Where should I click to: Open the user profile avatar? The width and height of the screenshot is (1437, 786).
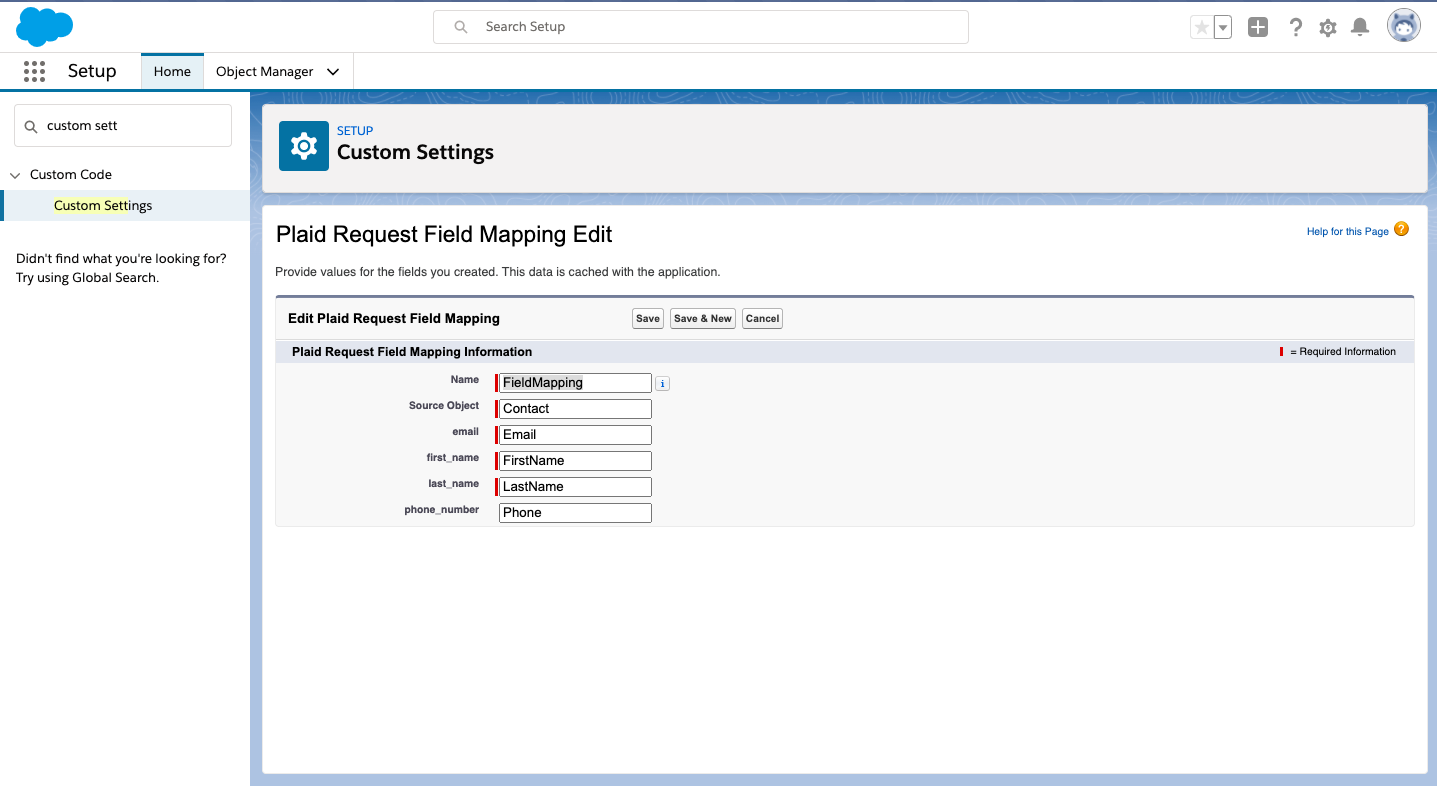[x=1404, y=26]
